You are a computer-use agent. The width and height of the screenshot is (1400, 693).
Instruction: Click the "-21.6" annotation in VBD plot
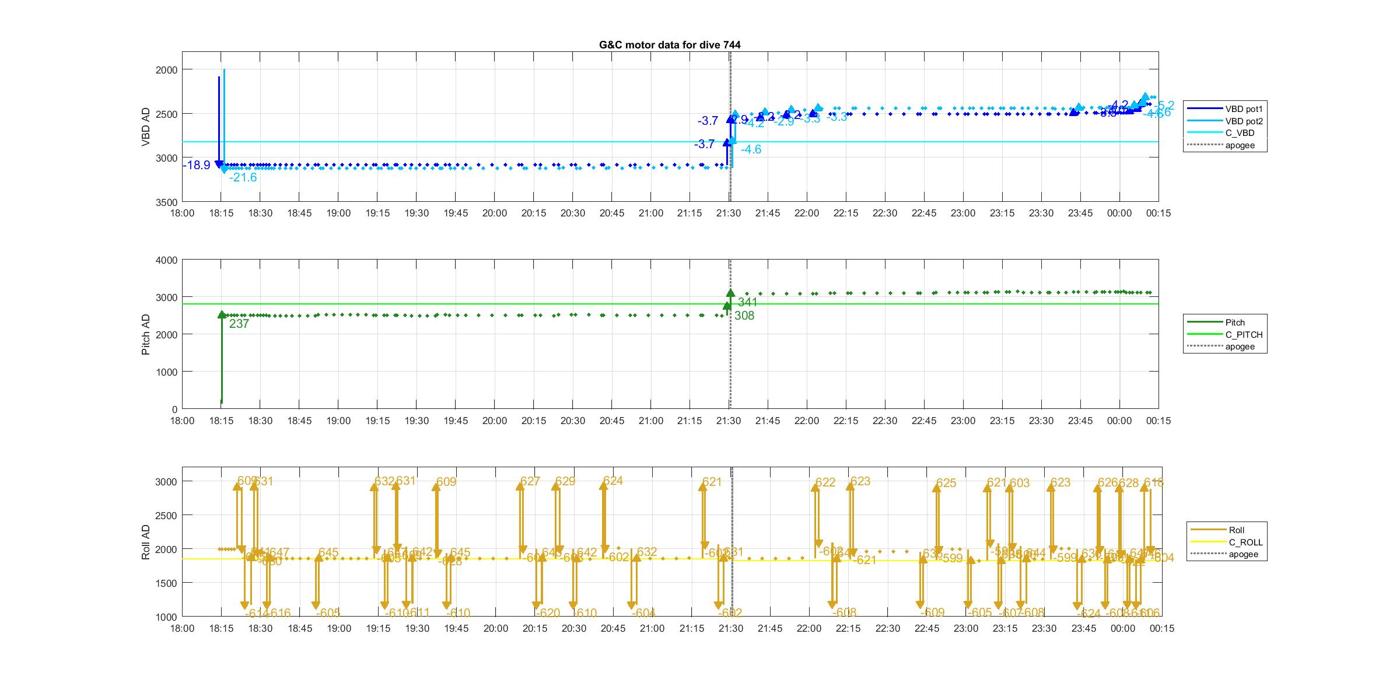pyautogui.click(x=243, y=177)
